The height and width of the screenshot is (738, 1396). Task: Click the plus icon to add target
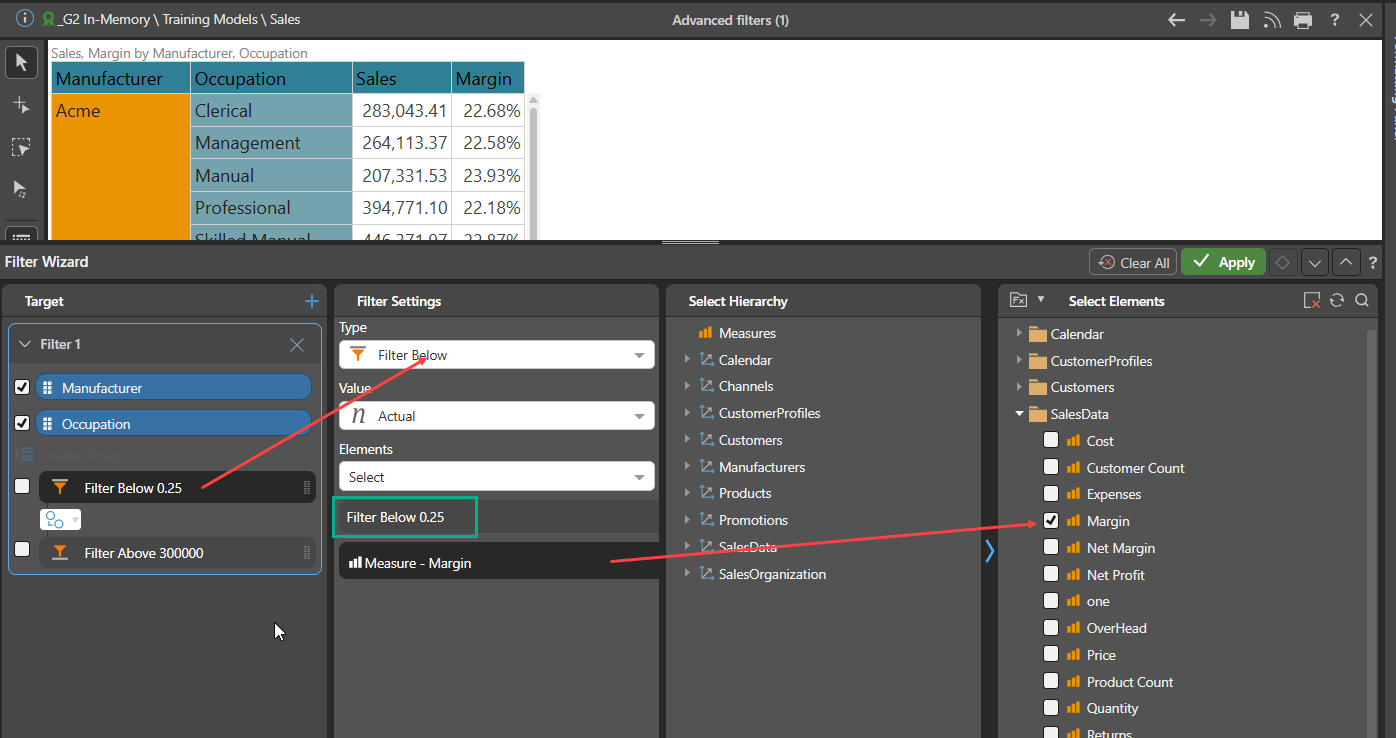coord(311,301)
